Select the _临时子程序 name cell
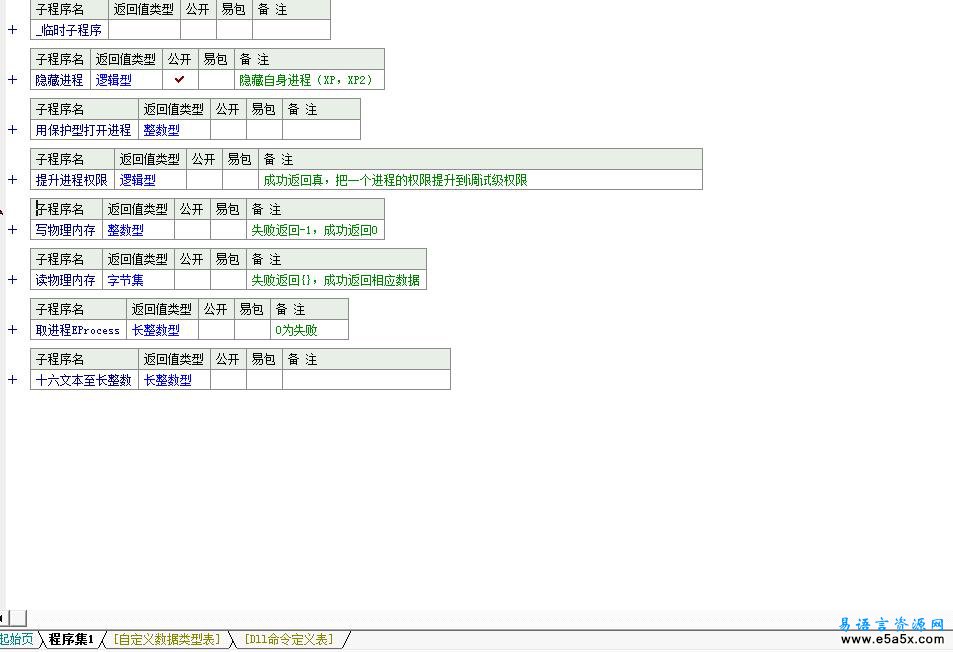Screen dimensions: 953x652 69,30
